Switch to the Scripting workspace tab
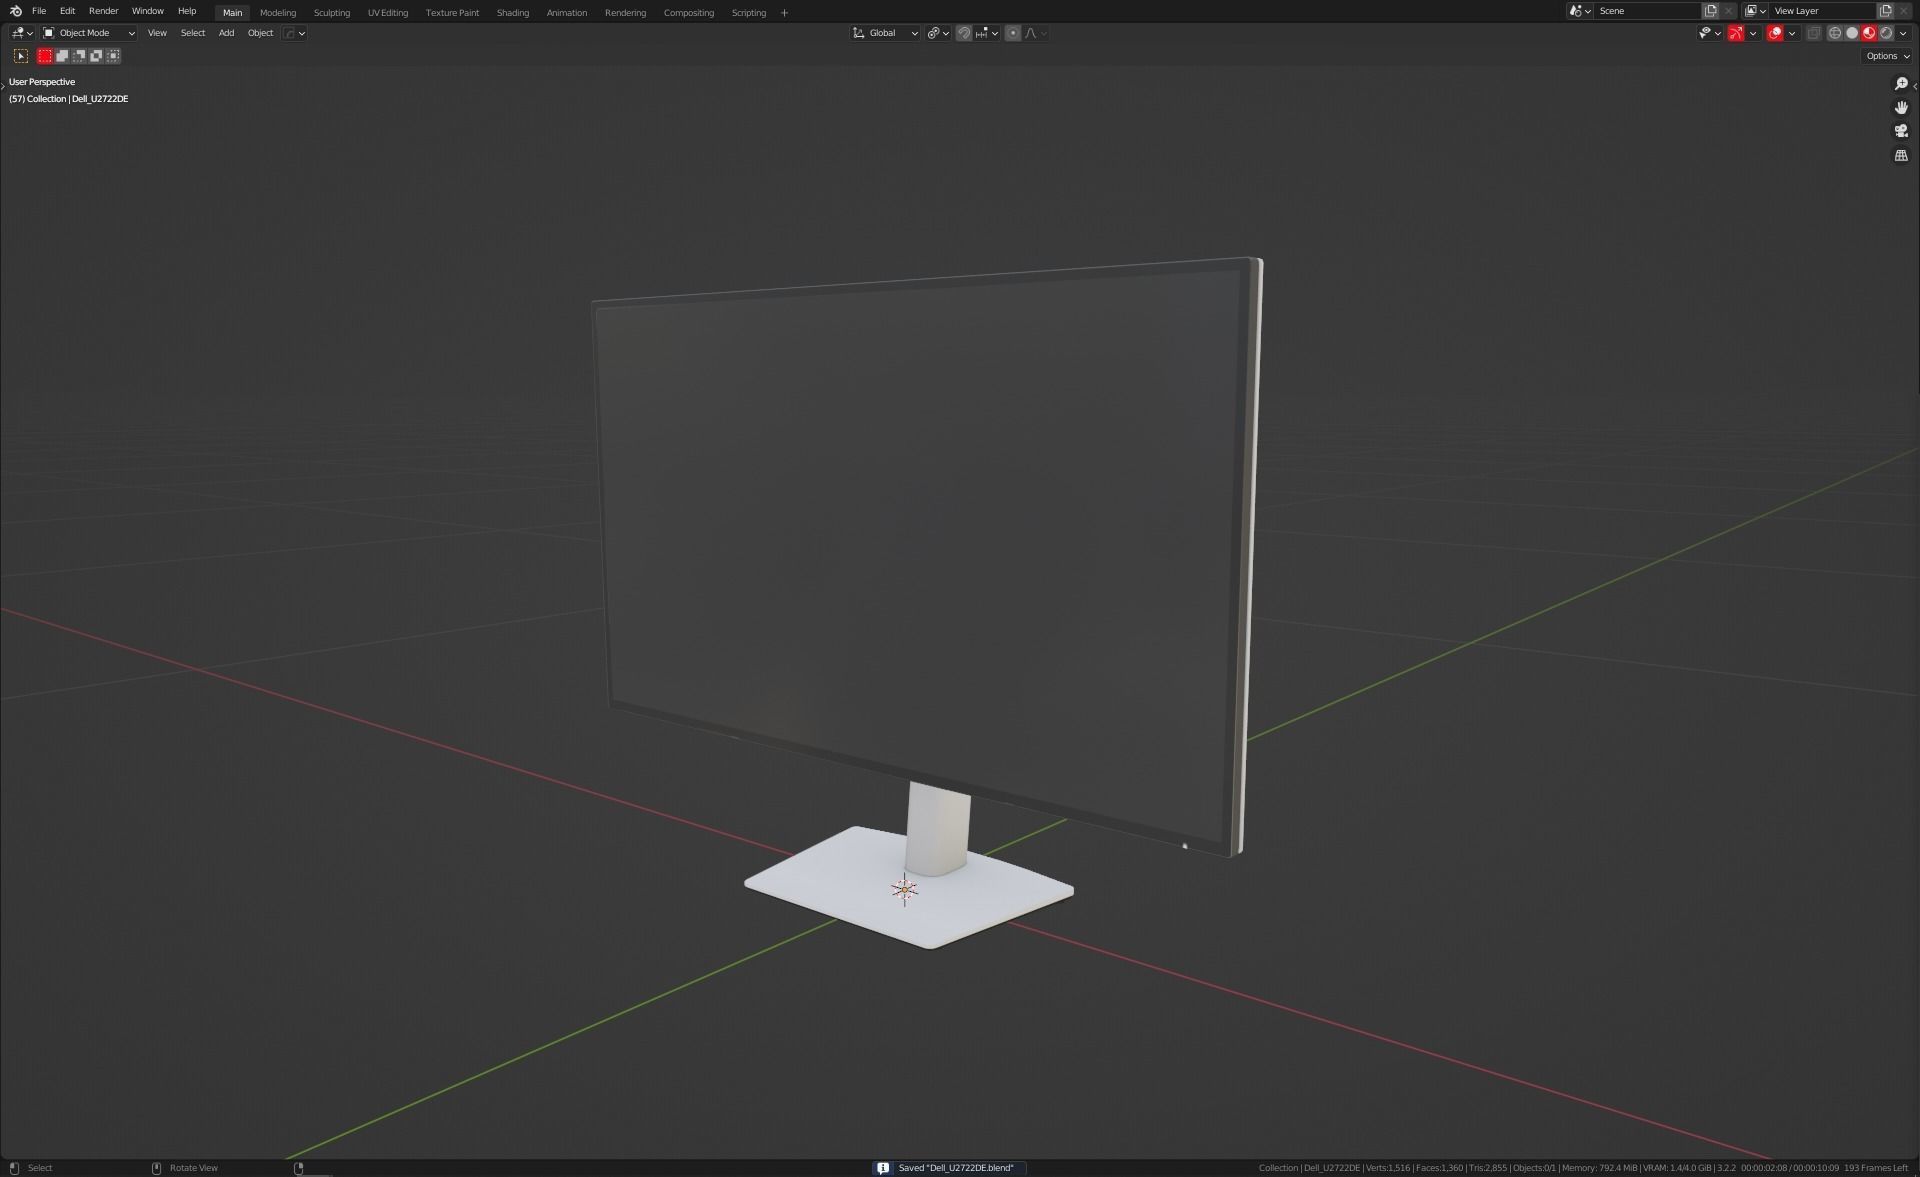1920x1177 pixels. 749,13
